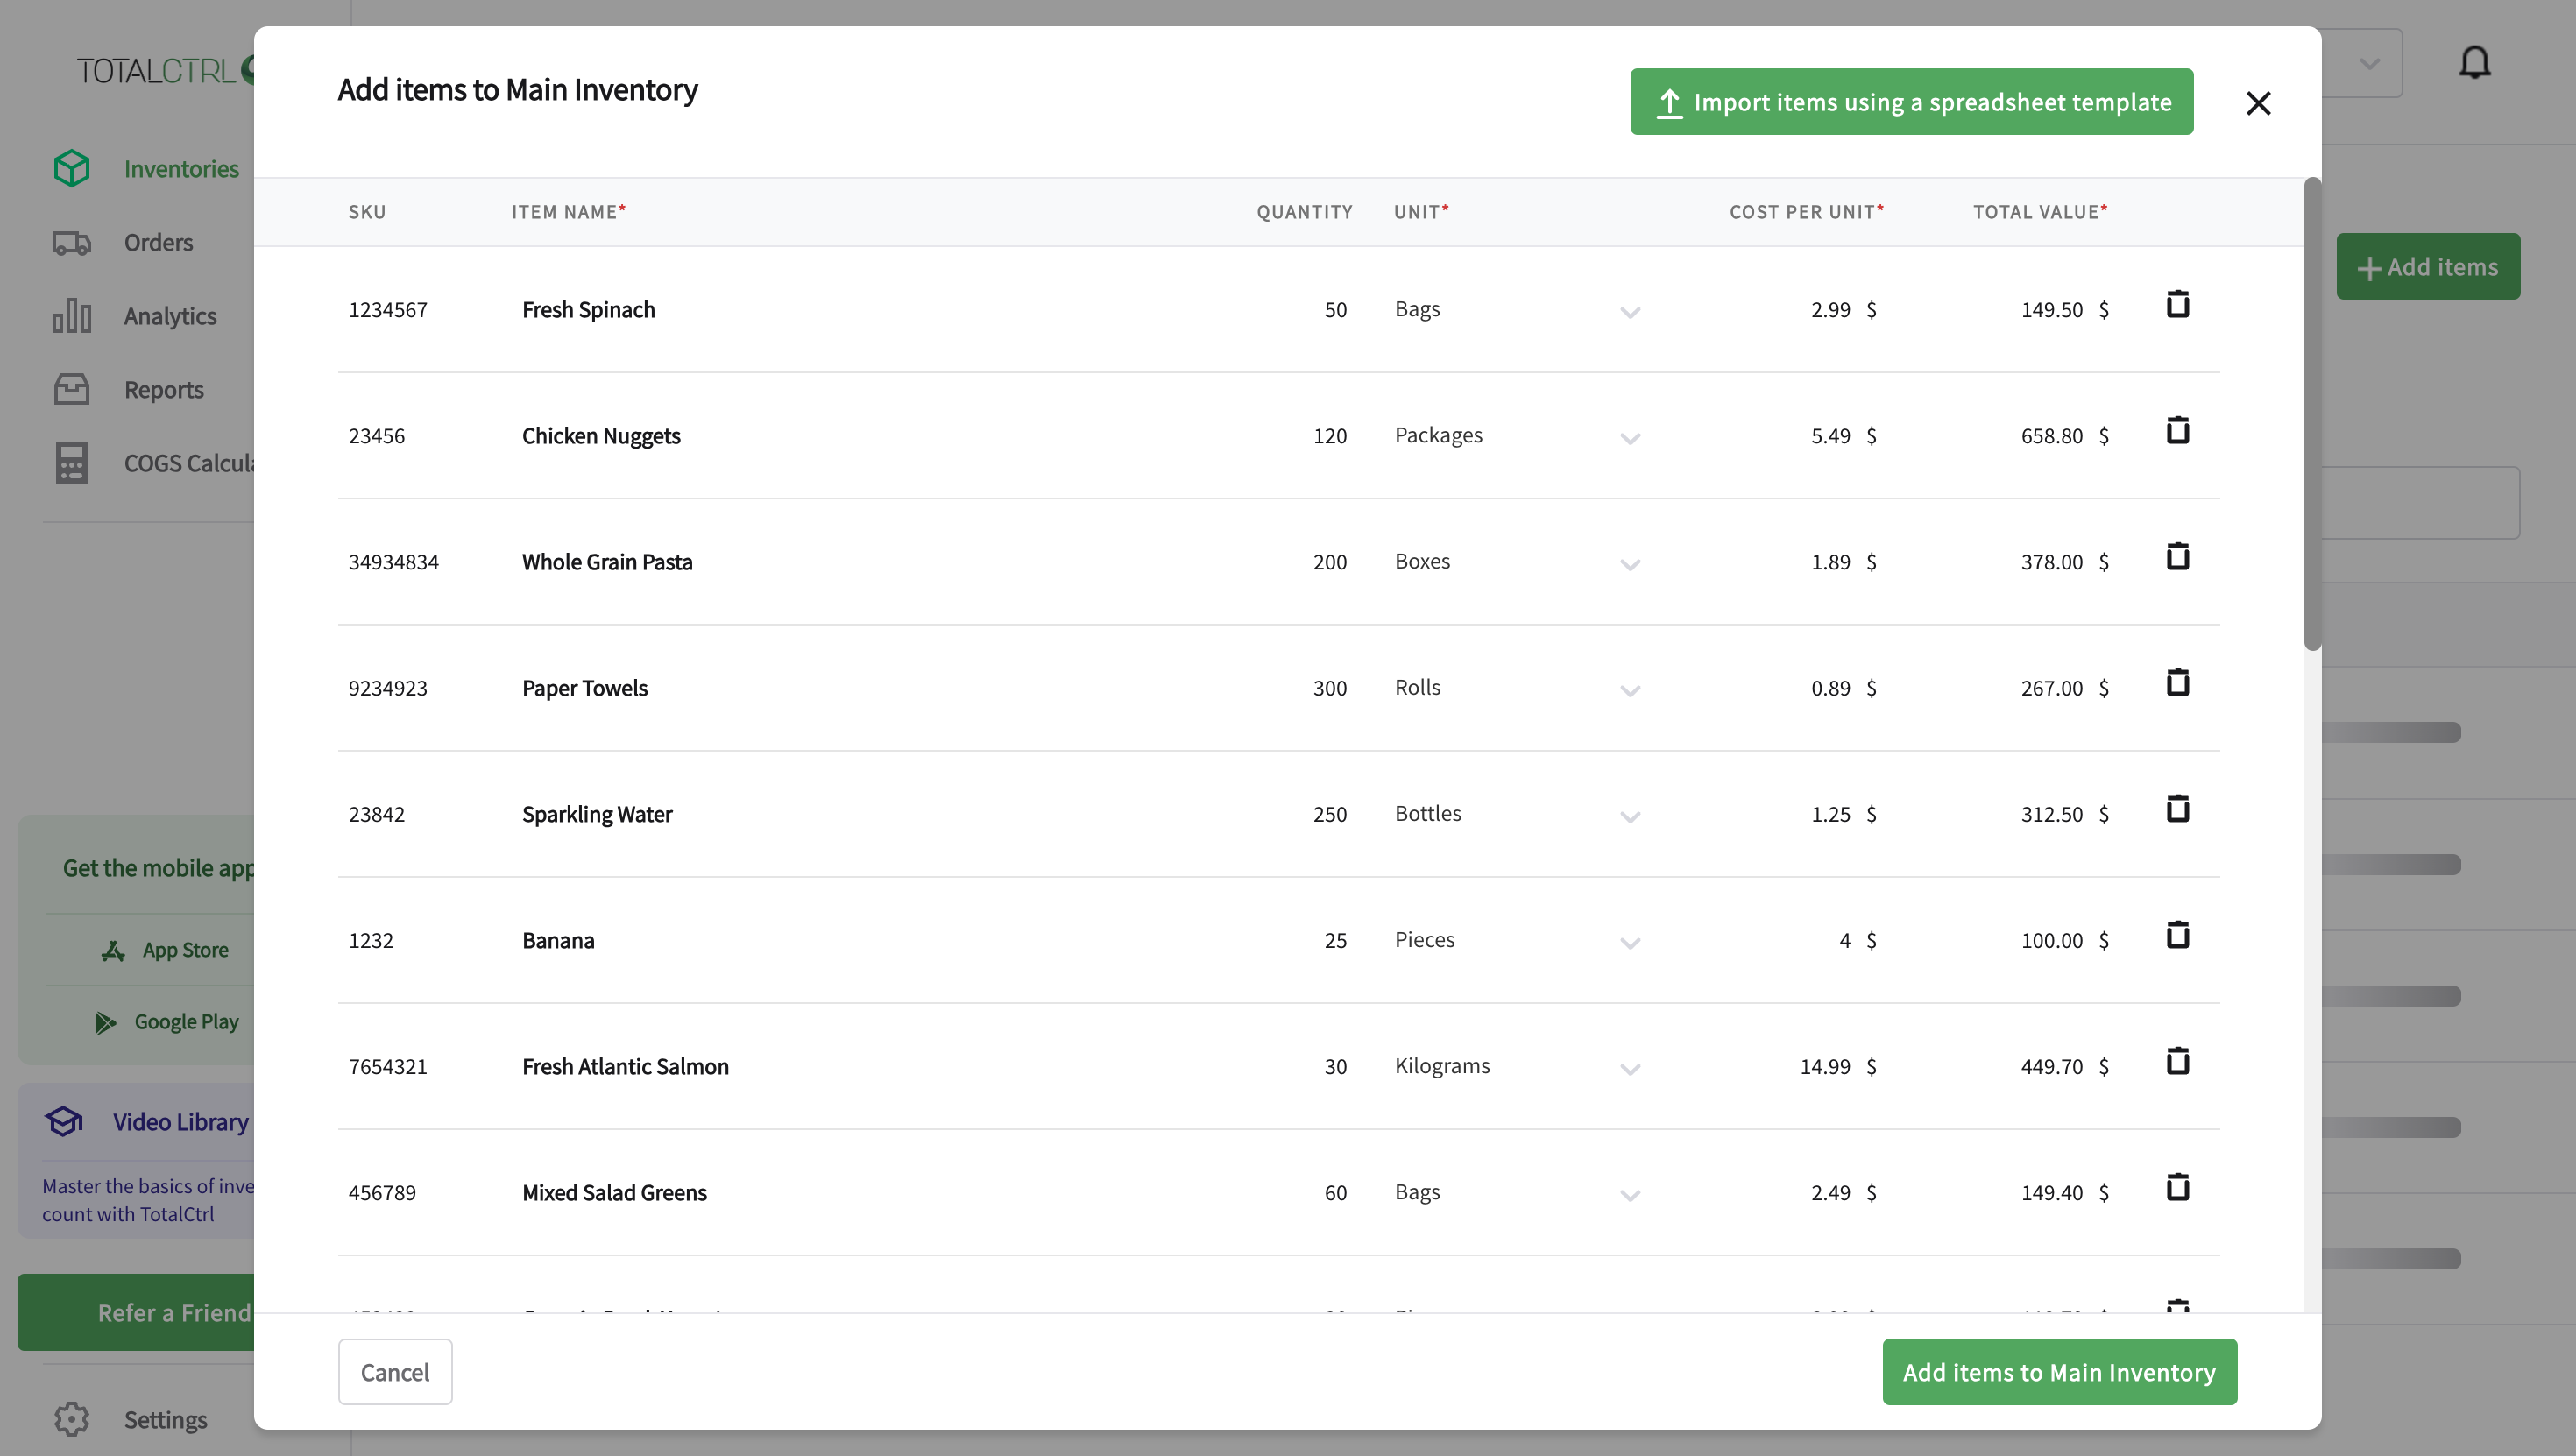
Task: Open the unit dropdown for Fresh Spinach
Action: [x=1630, y=312]
